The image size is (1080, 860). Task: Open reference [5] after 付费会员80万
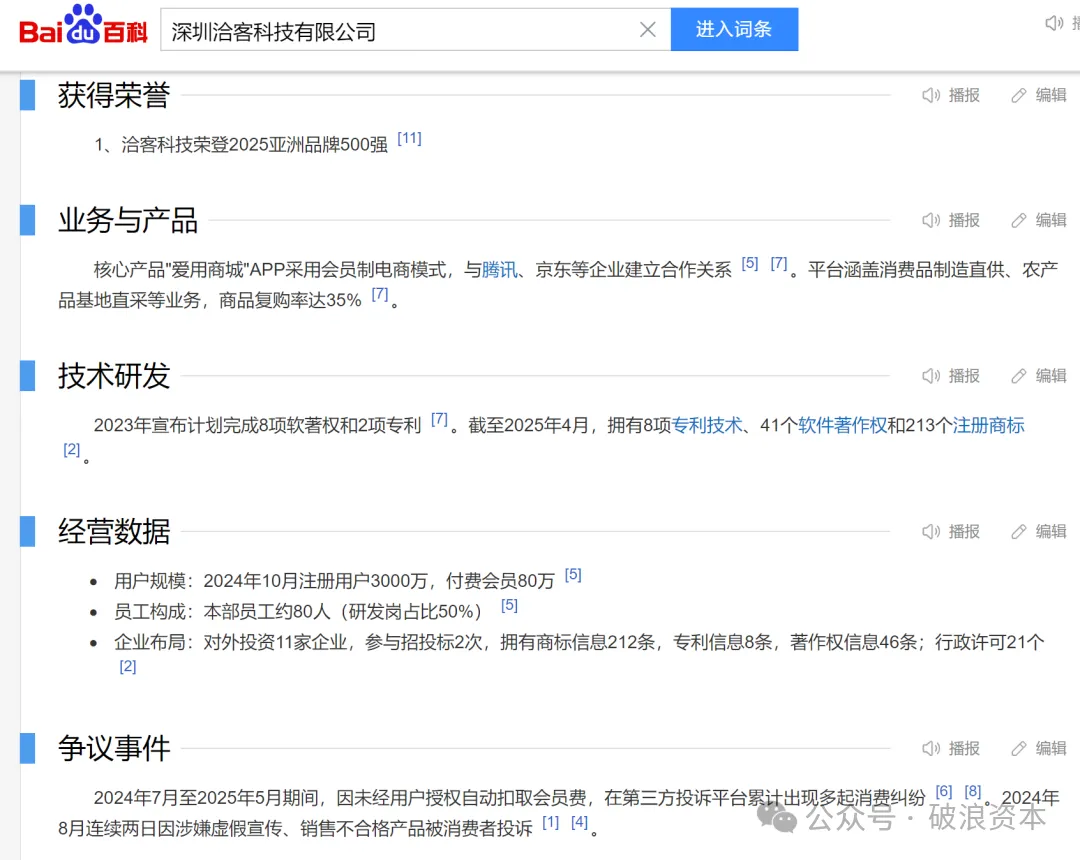pos(573,575)
